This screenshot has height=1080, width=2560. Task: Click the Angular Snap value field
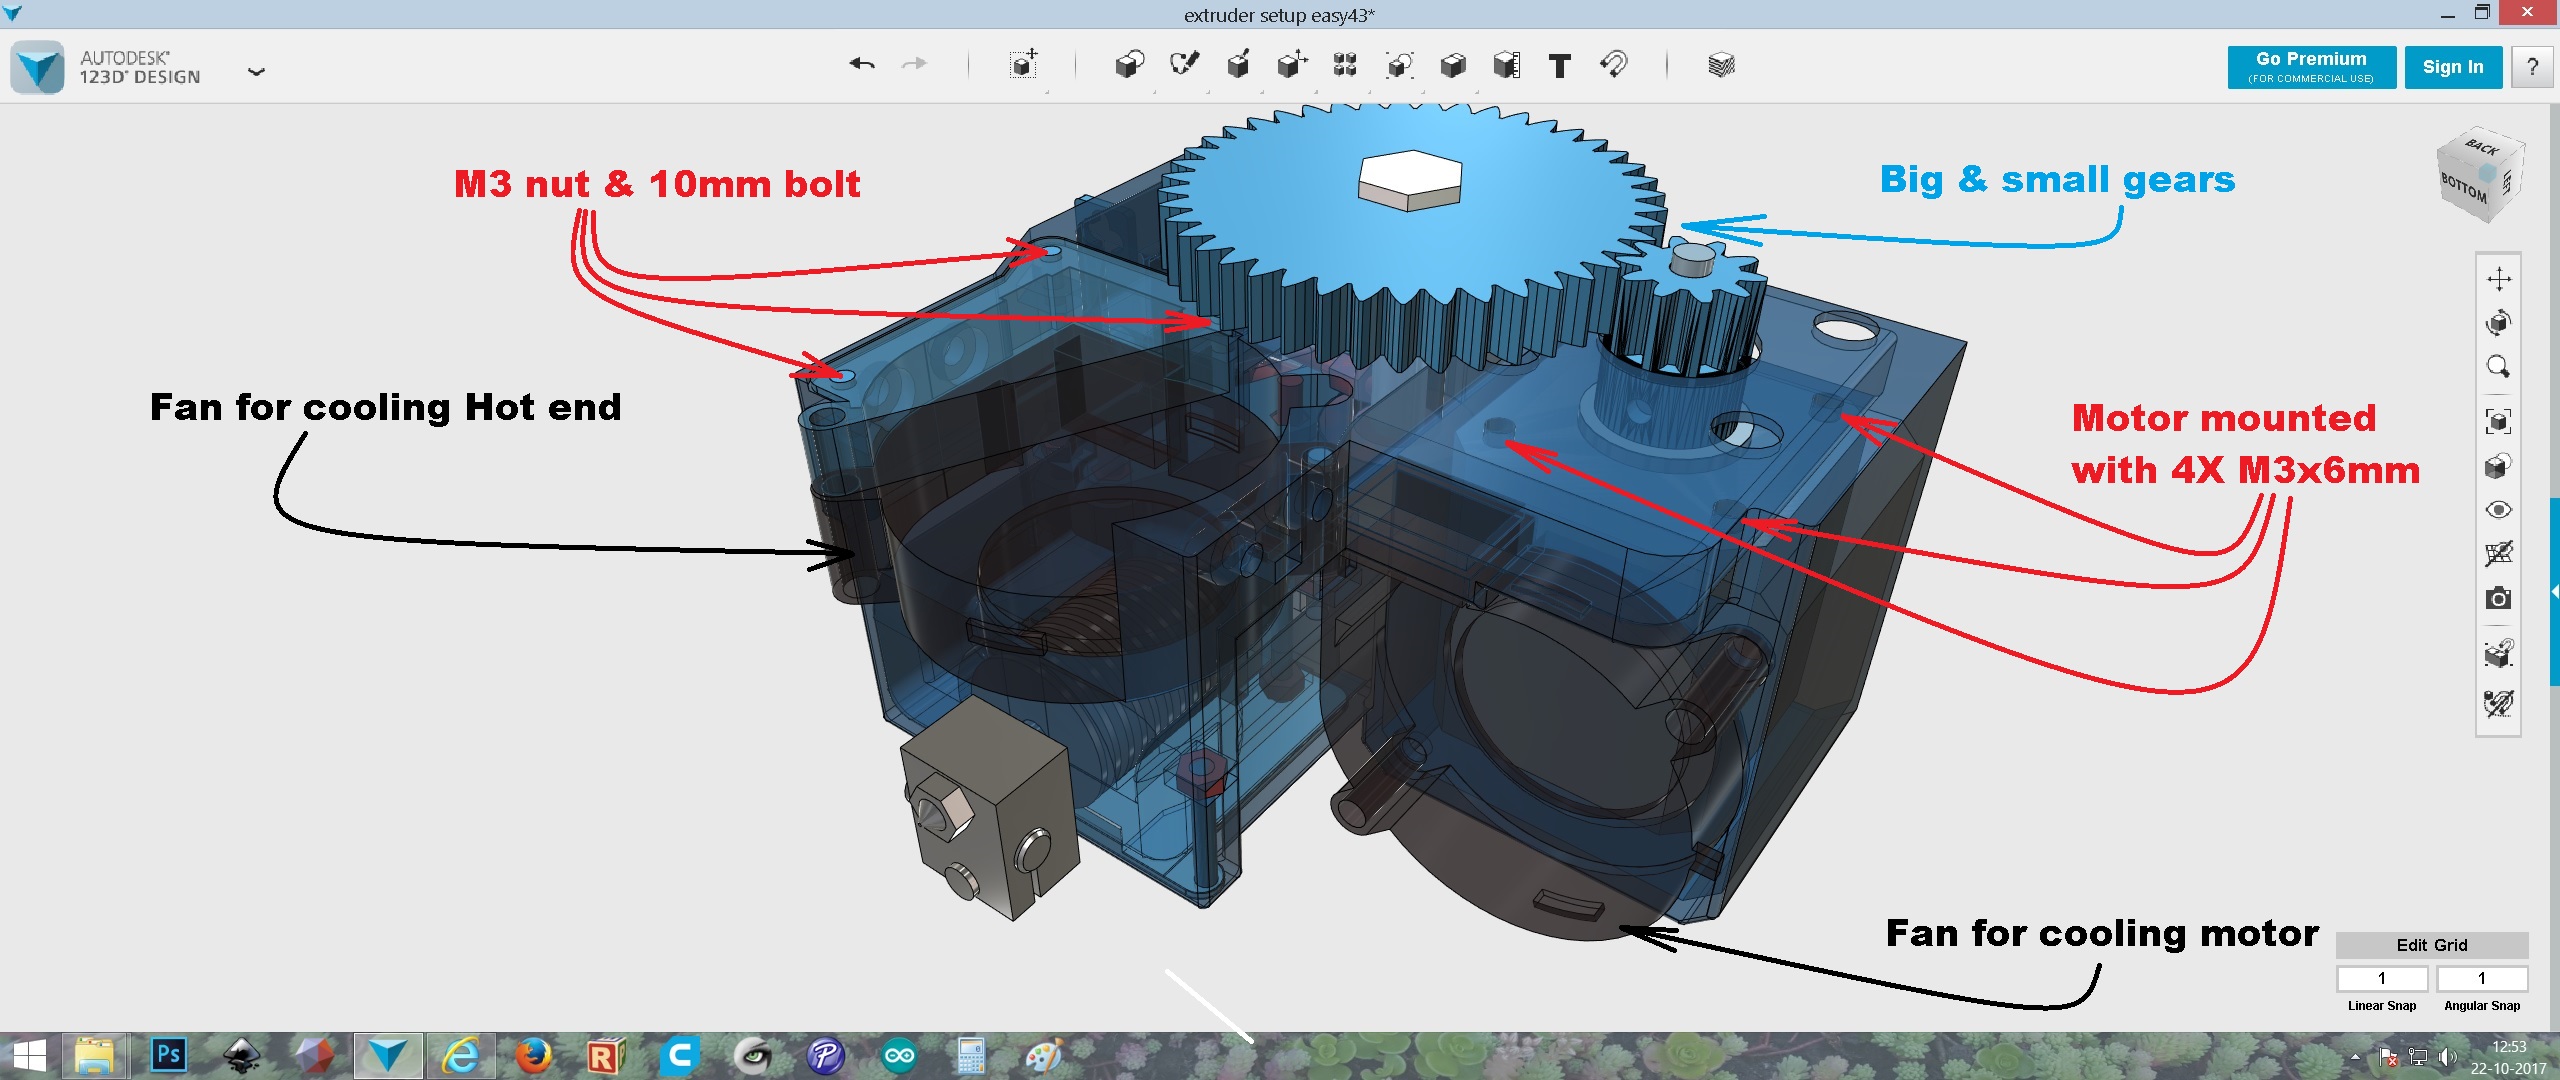(2482, 978)
